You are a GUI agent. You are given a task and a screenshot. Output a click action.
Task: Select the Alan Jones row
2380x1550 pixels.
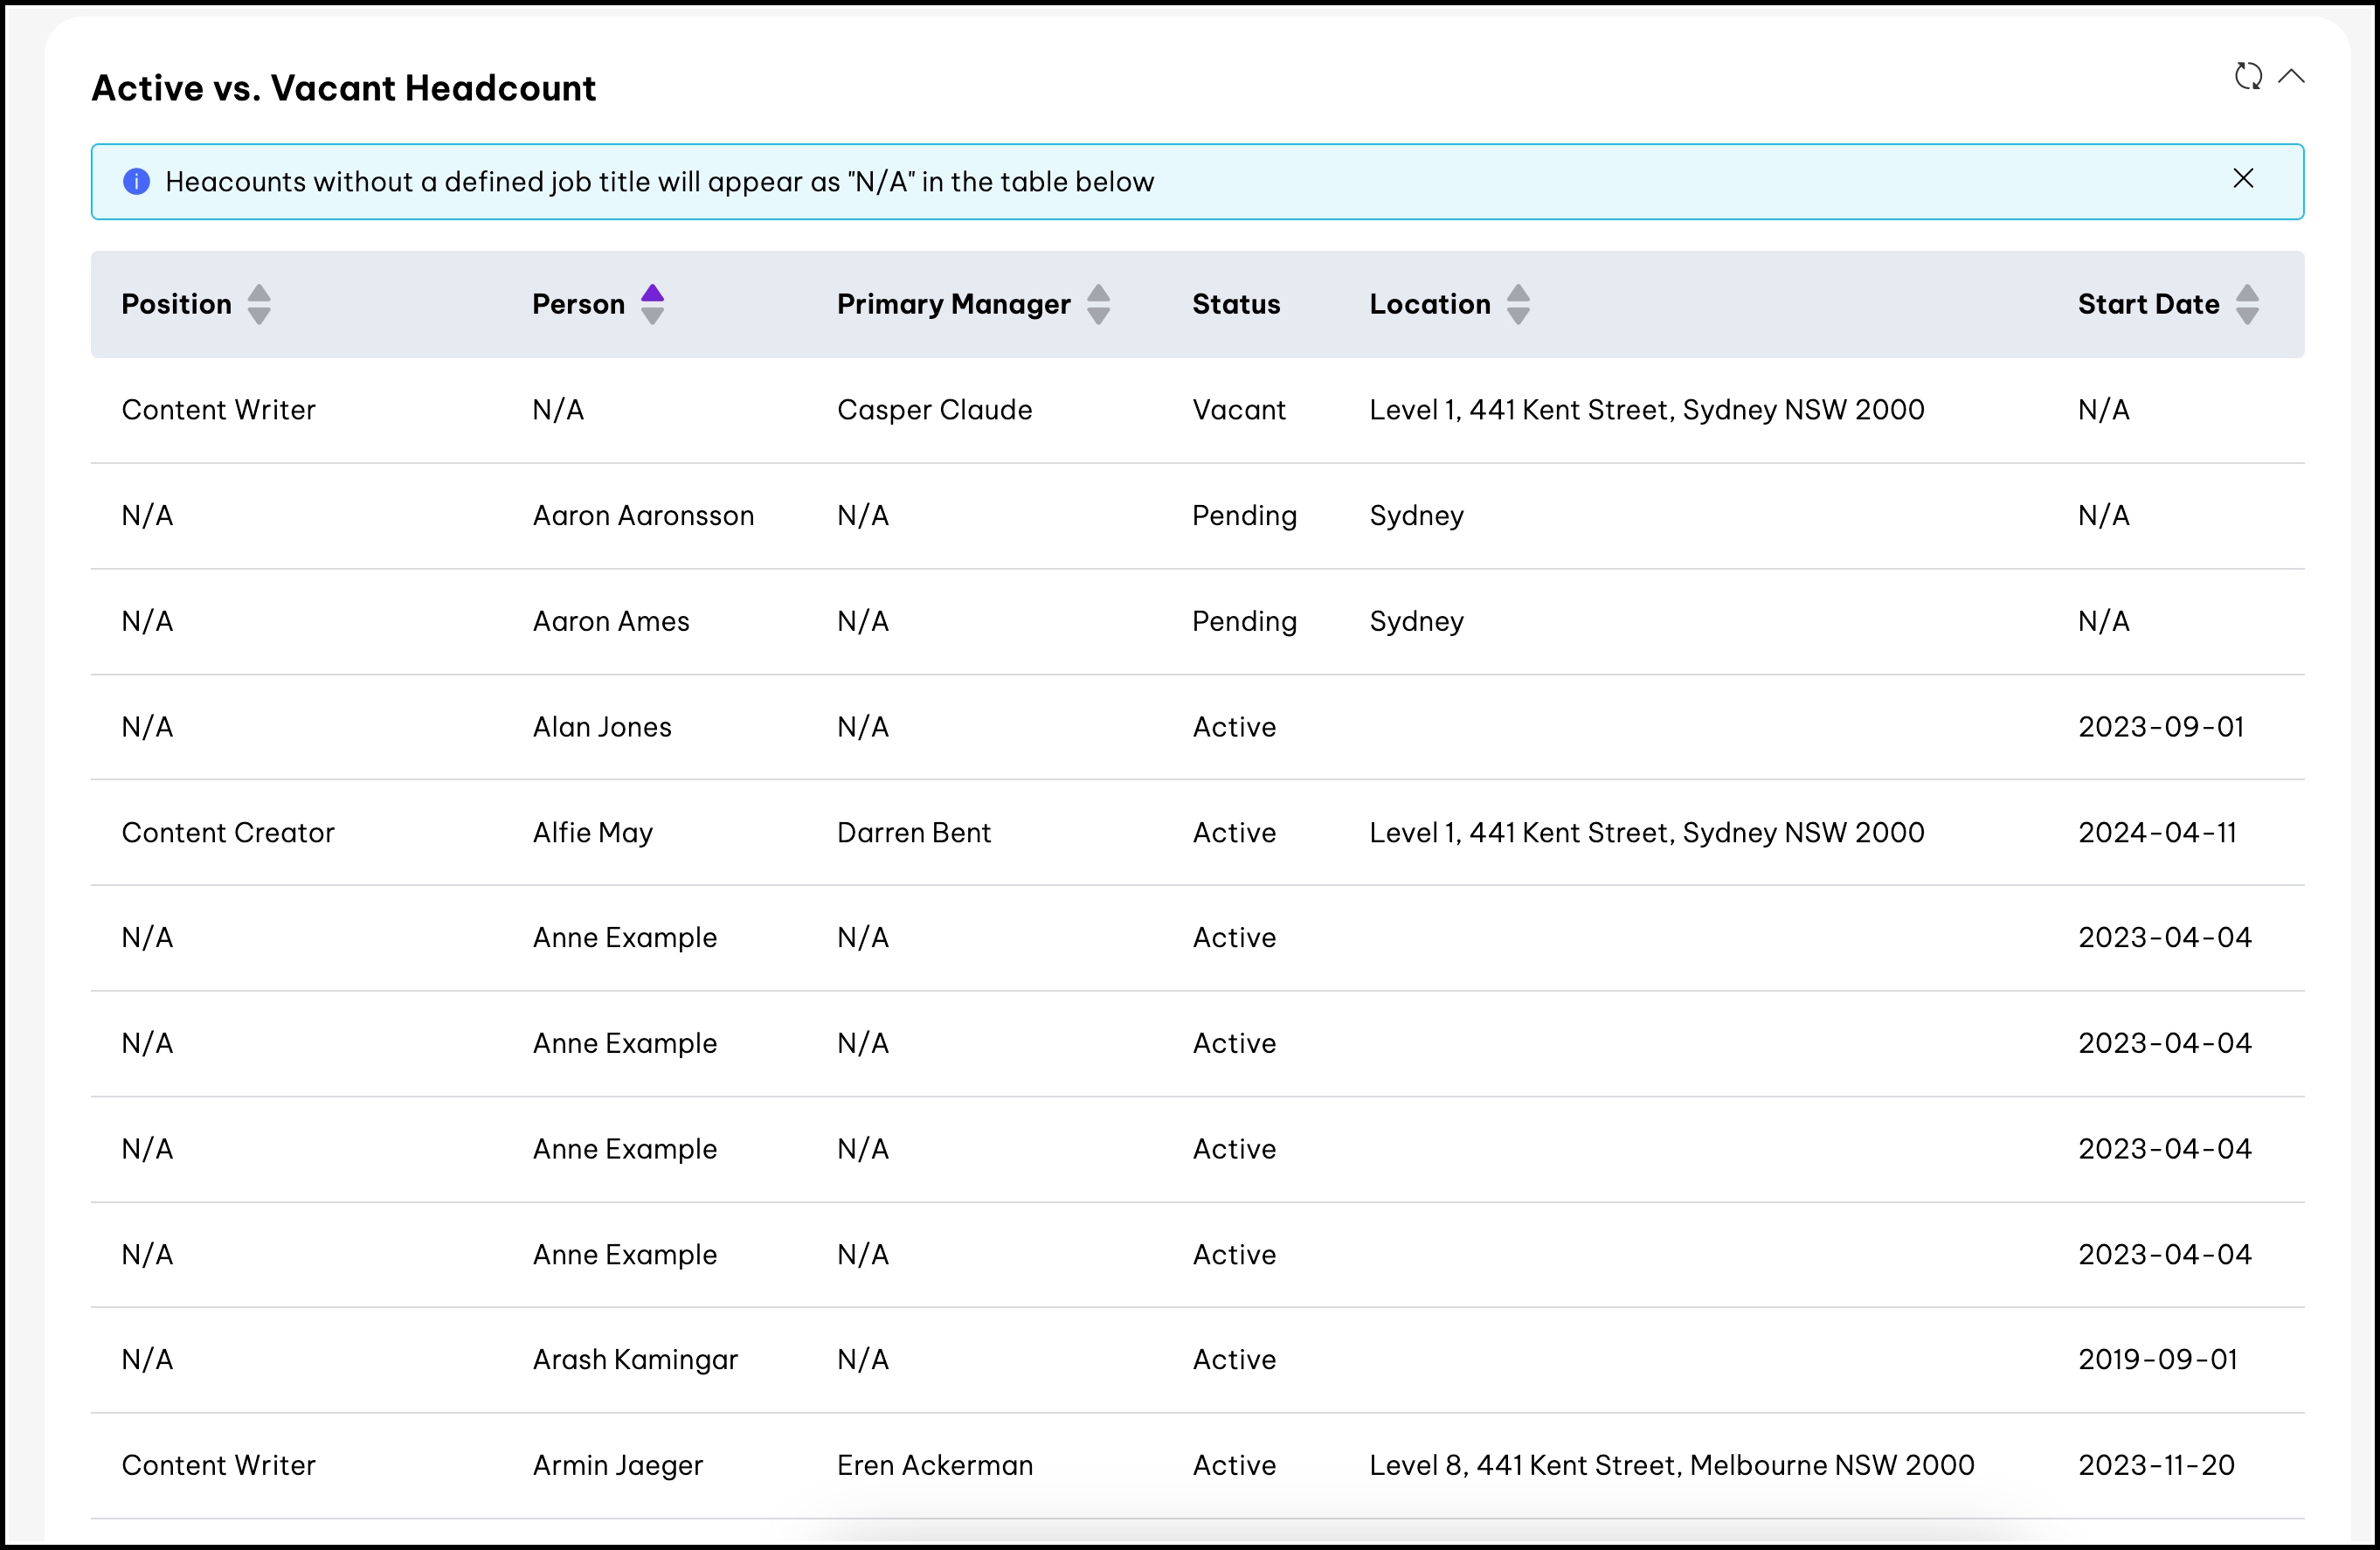click(601, 727)
